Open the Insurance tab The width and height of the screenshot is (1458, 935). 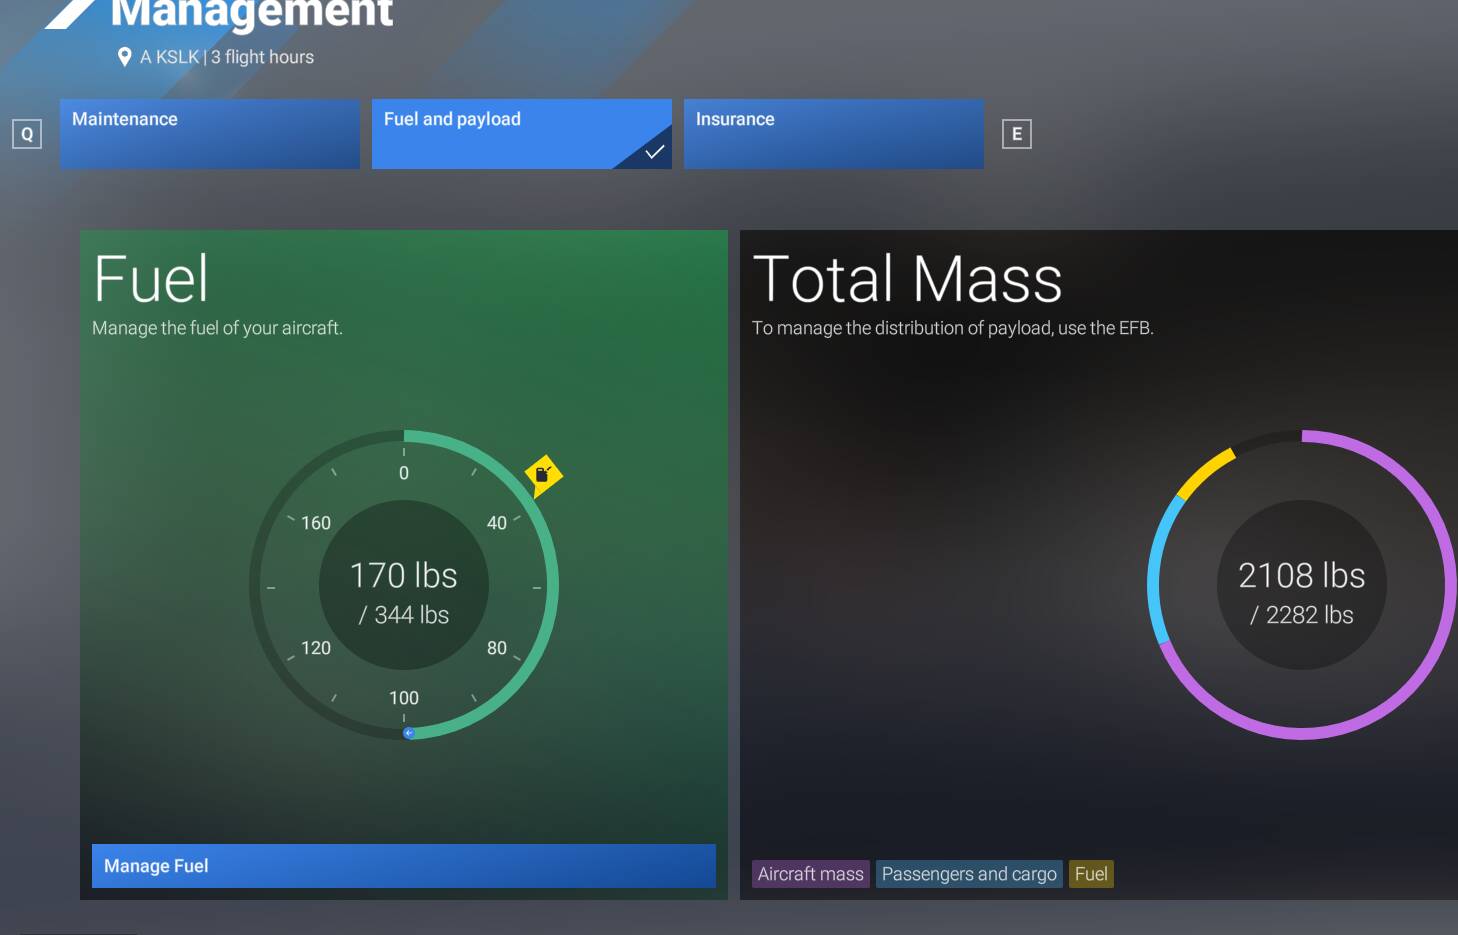(833, 133)
